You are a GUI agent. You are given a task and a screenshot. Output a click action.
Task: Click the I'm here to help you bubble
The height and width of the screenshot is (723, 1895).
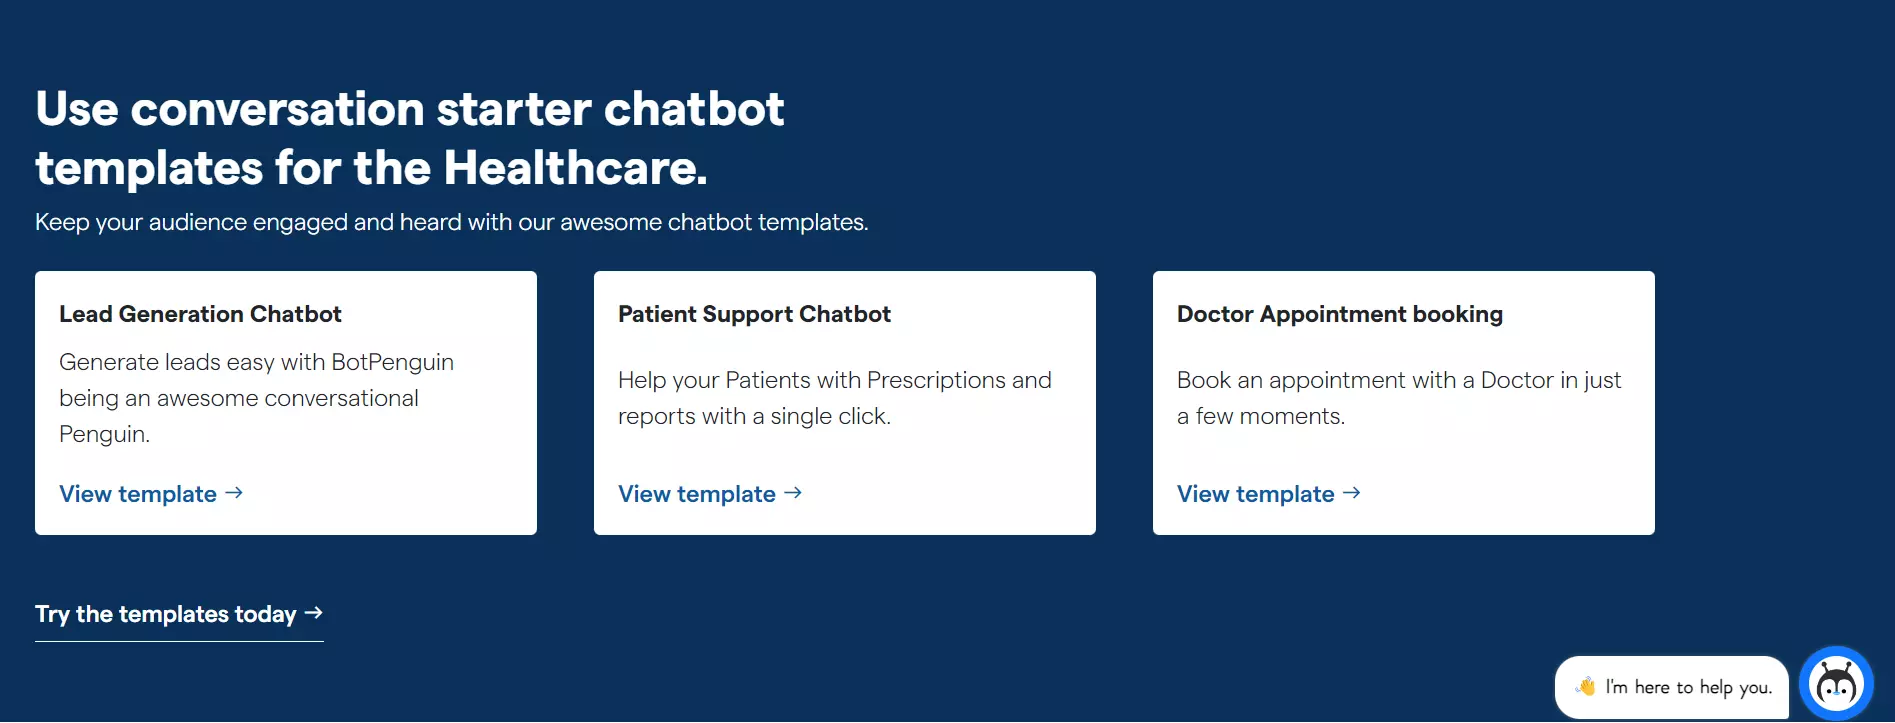(x=1672, y=687)
